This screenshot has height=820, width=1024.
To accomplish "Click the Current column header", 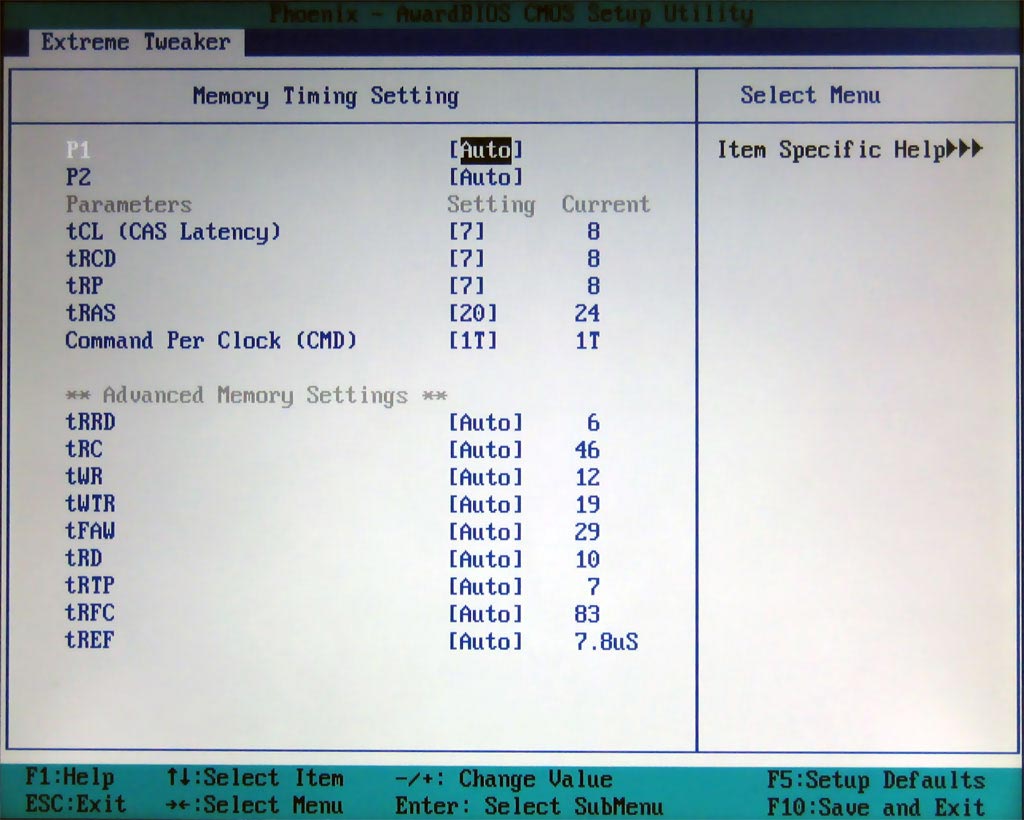I will coord(606,204).
